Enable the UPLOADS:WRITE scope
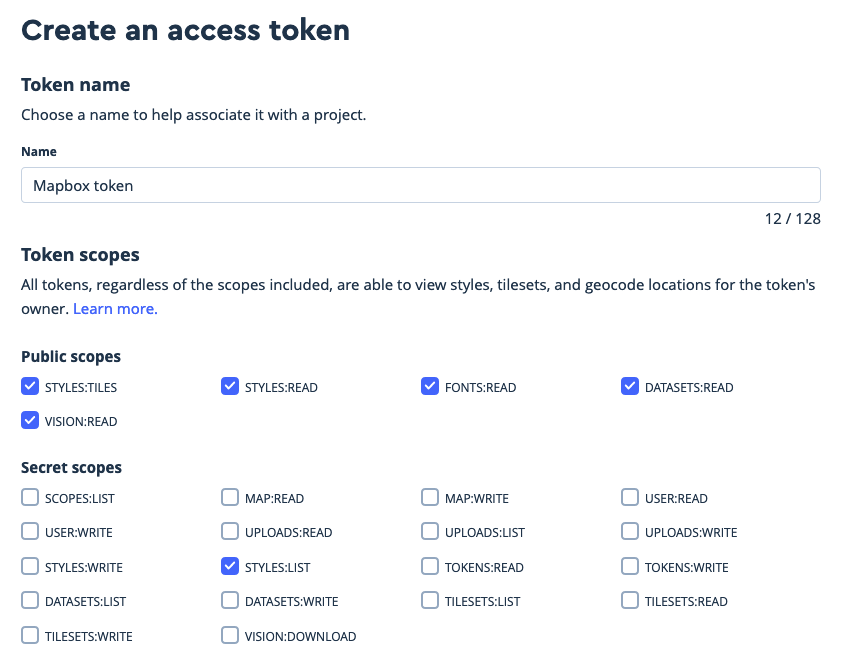 pyautogui.click(x=630, y=531)
